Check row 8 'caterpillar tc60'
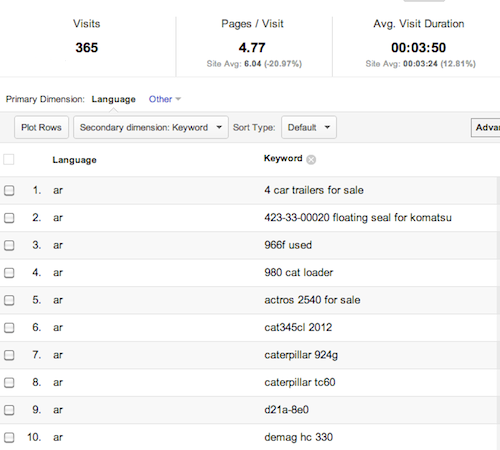 pos(9,382)
